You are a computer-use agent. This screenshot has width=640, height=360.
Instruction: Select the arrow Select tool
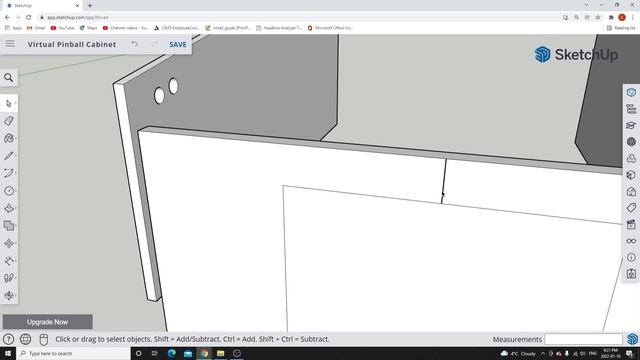tap(9, 104)
